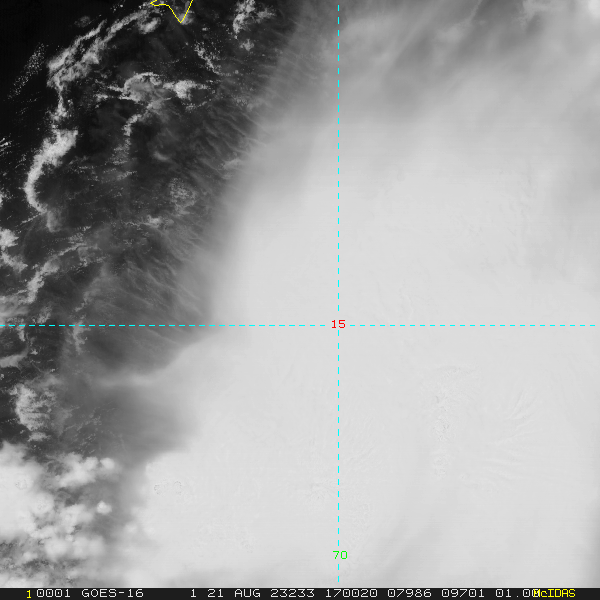
Task: Click the yellow coastline outline at top
Action: coord(171,10)
